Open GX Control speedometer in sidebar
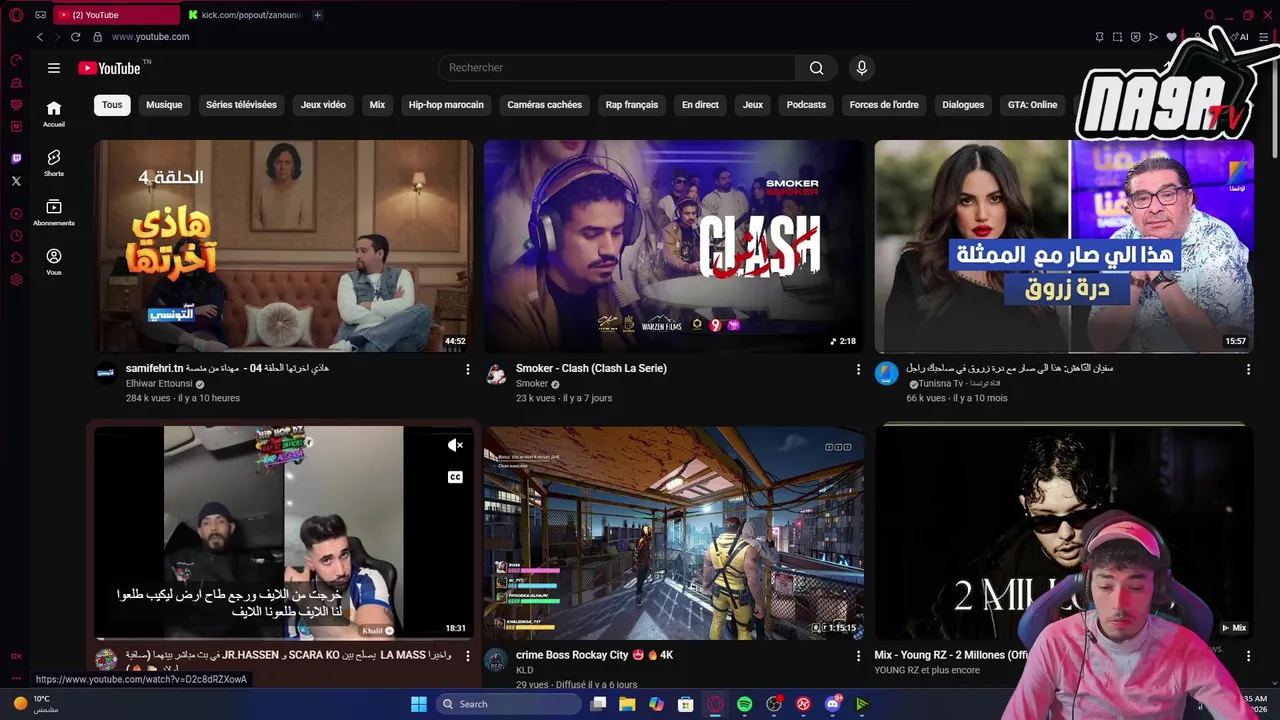Image resolution: width=1280 pixels, height=720 pixels. pos(16,60)
